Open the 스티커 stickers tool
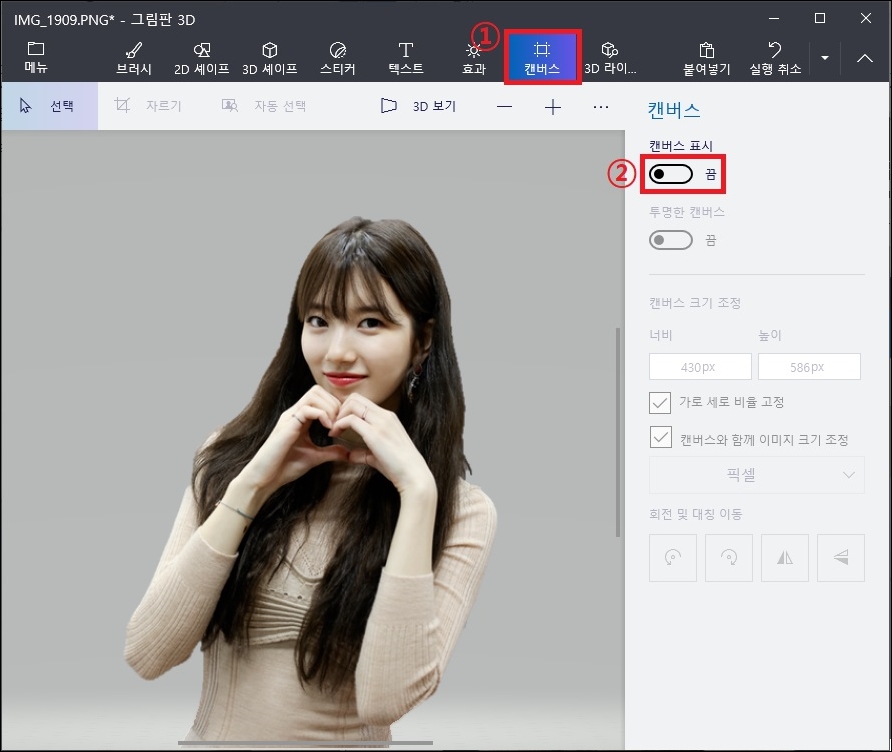The height and width of the screenshot is (752, 892). click(337, 57)
